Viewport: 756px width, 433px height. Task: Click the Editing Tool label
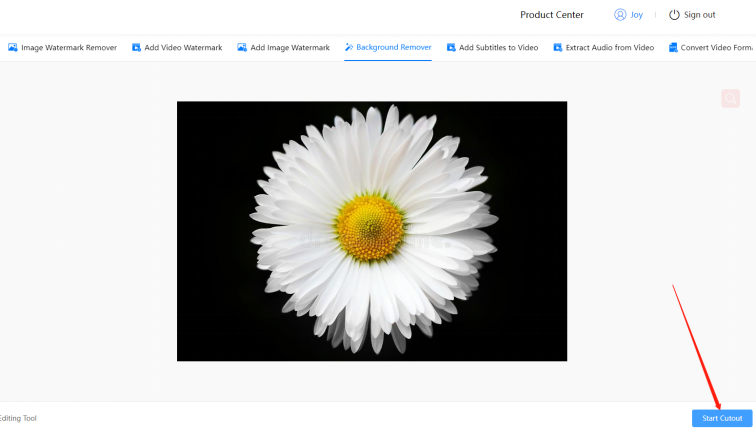pos(18,418)
